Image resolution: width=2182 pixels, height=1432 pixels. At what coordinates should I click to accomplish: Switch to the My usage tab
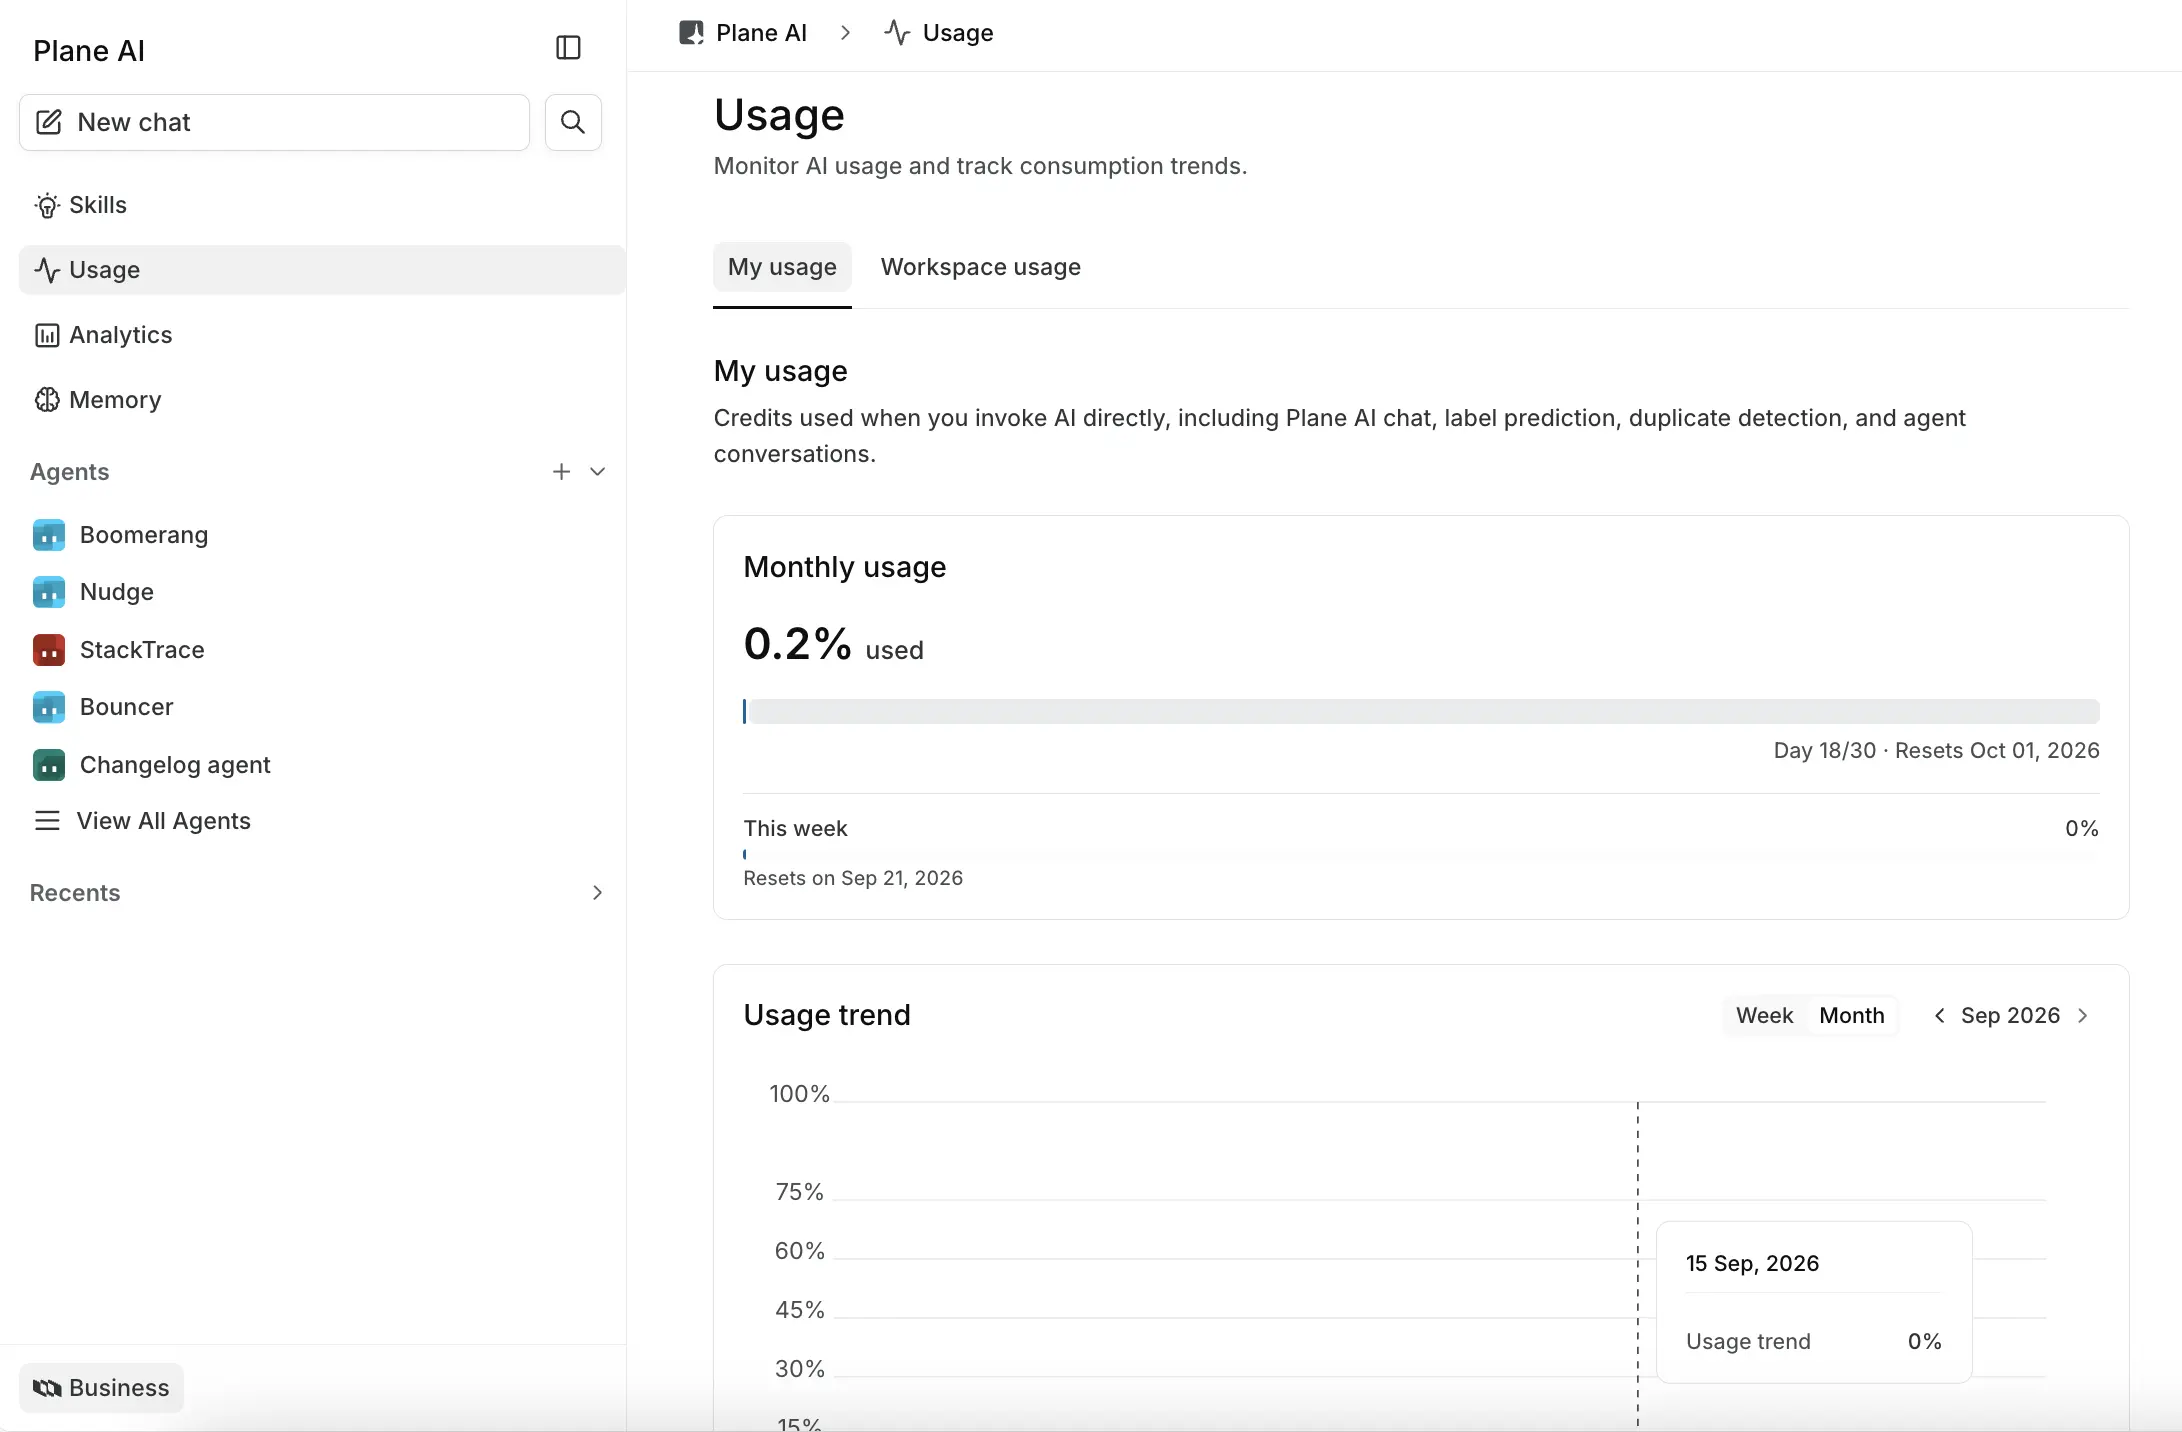782,267
